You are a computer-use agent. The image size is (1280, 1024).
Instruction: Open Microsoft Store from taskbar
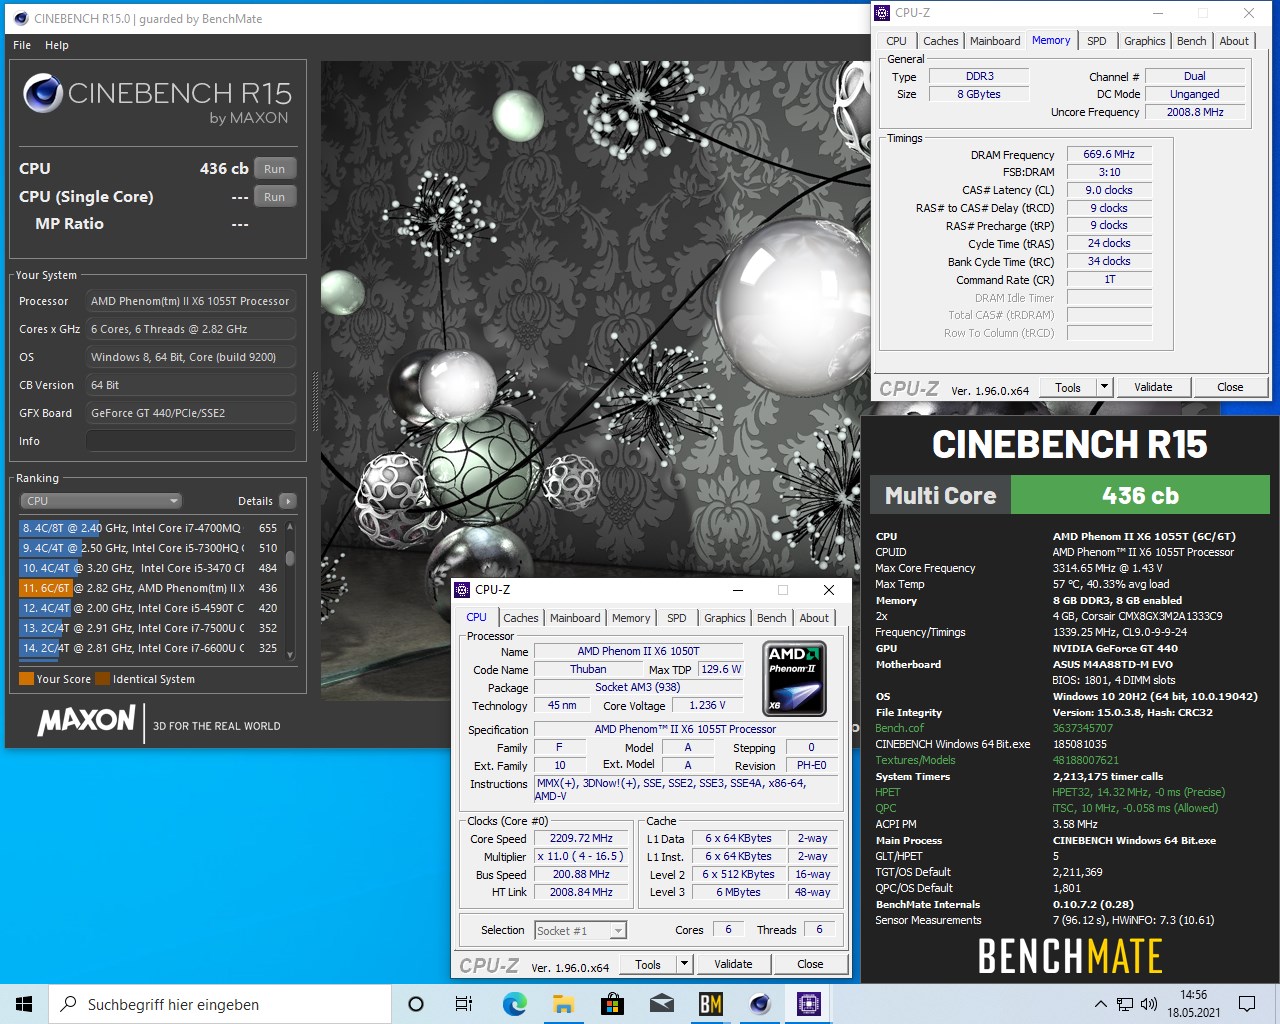pyautogui.click(x=612, y=1004)
